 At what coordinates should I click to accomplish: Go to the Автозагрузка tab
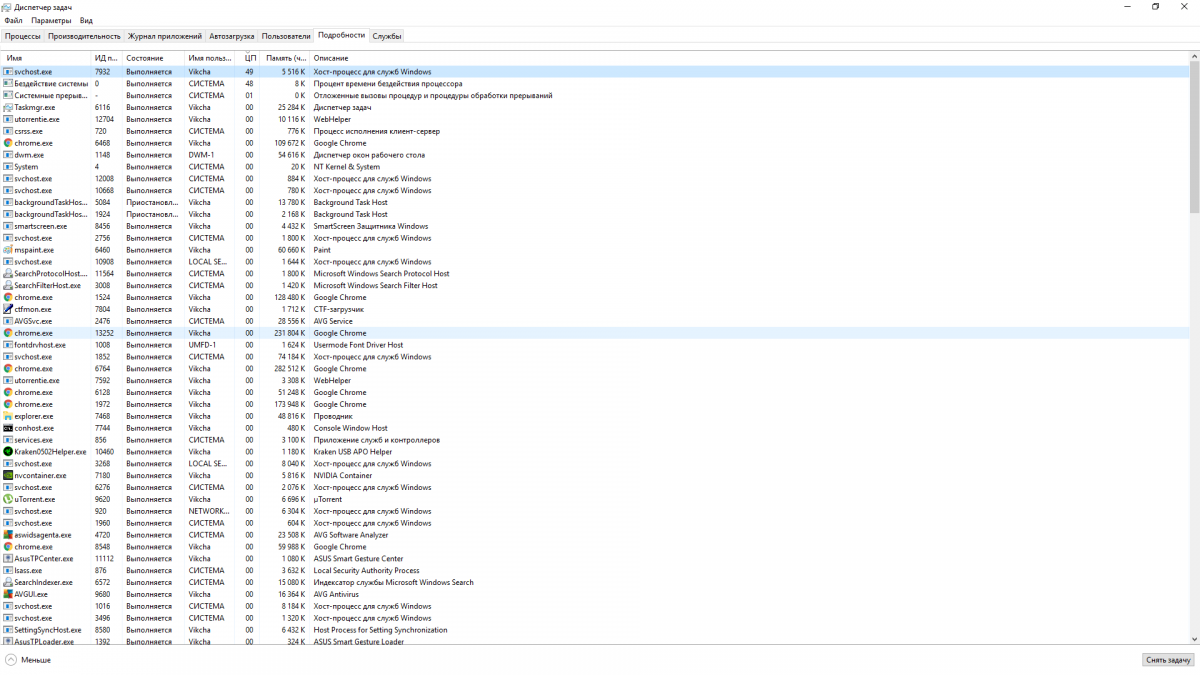(x=232, y=36)
